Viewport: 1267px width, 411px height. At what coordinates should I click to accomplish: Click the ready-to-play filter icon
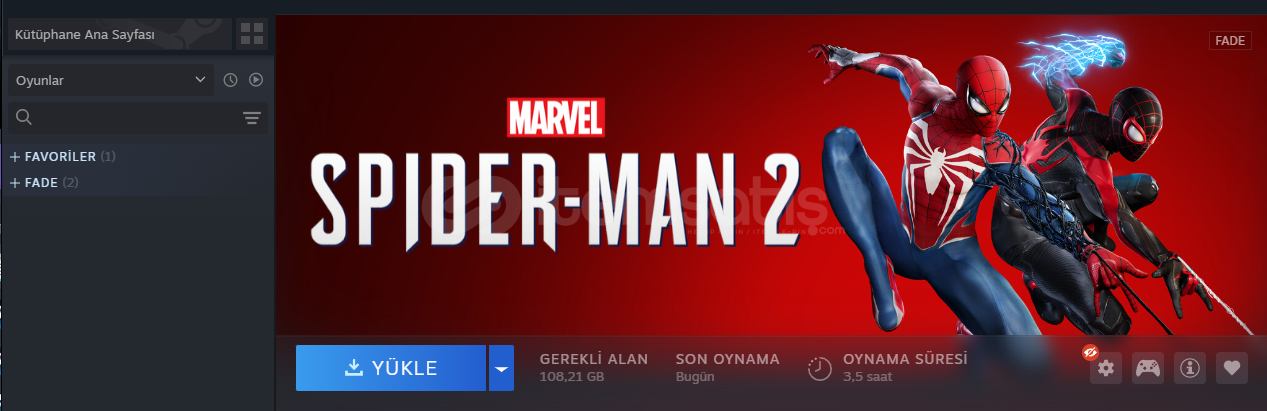click(x=256, y=80)
